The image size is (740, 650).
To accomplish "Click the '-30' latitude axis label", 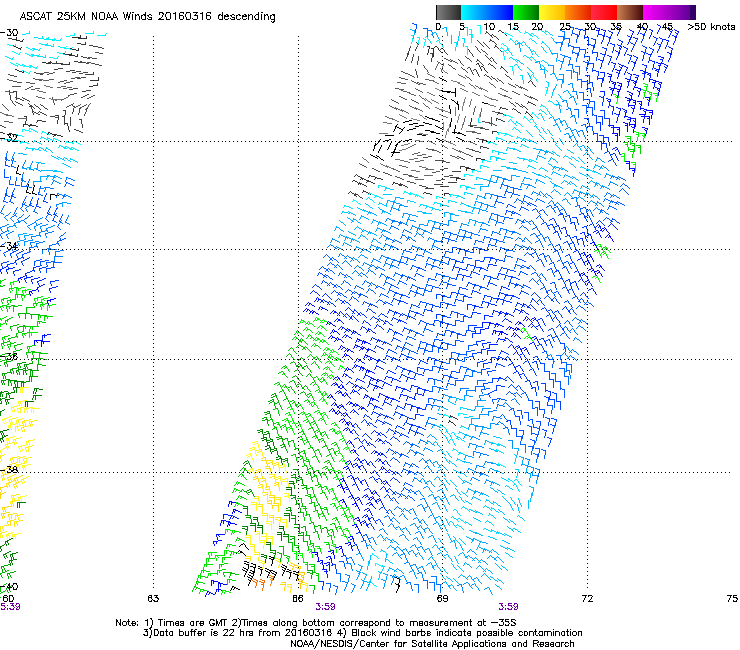I will click(x=9, y=33).
